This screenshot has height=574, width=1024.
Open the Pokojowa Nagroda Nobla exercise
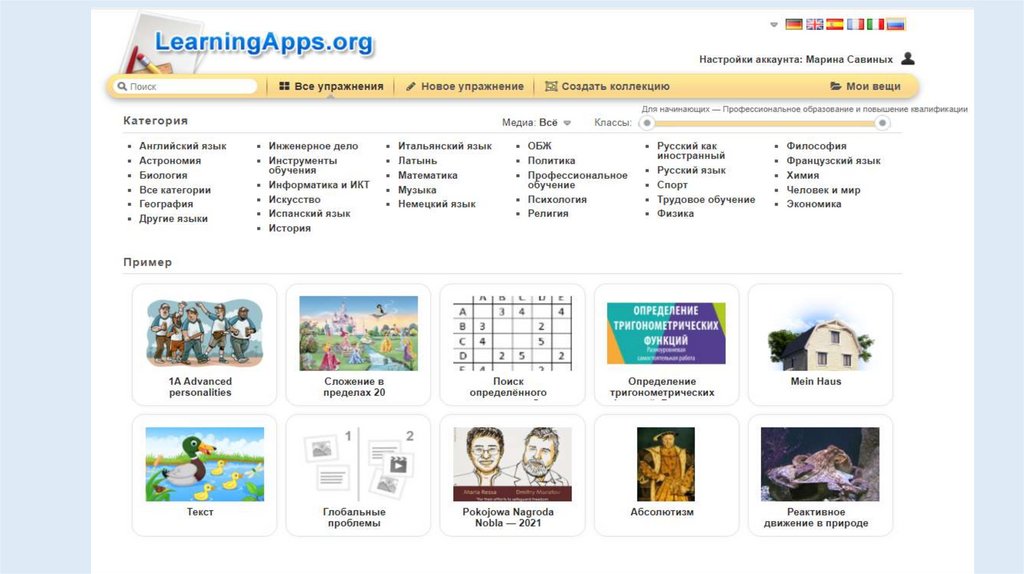tap(512, 475)
